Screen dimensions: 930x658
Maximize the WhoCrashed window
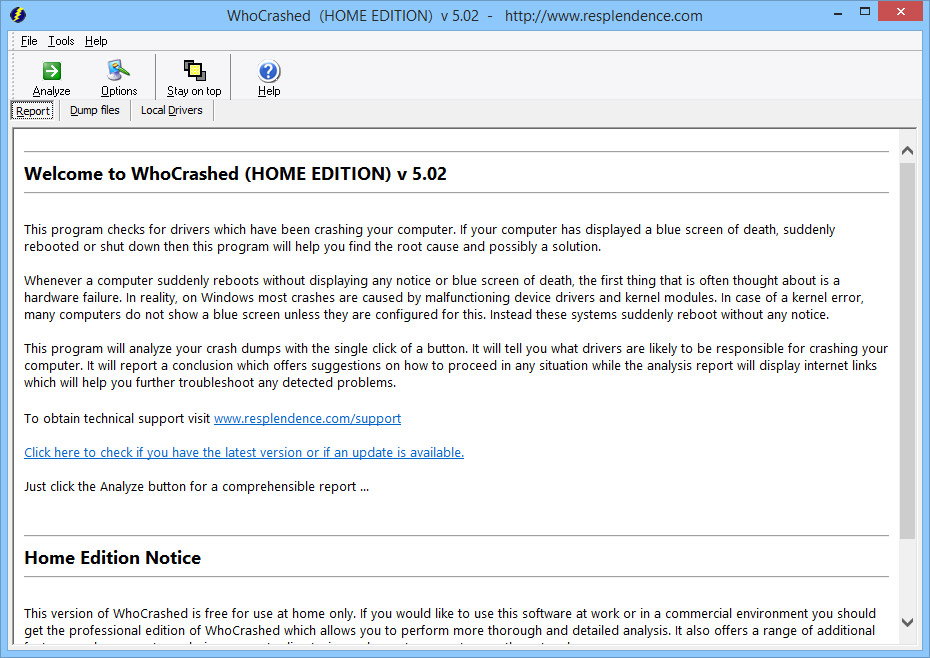tap(865, 12)
